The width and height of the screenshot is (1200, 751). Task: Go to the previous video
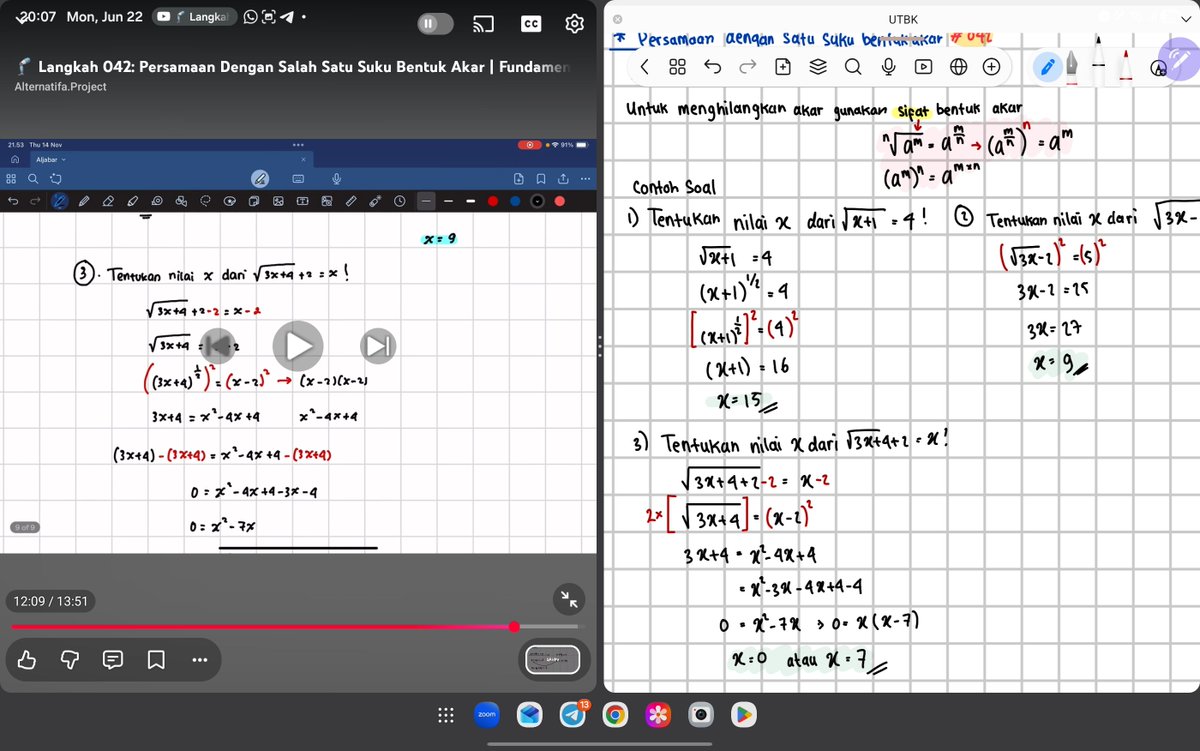point(219,346)
